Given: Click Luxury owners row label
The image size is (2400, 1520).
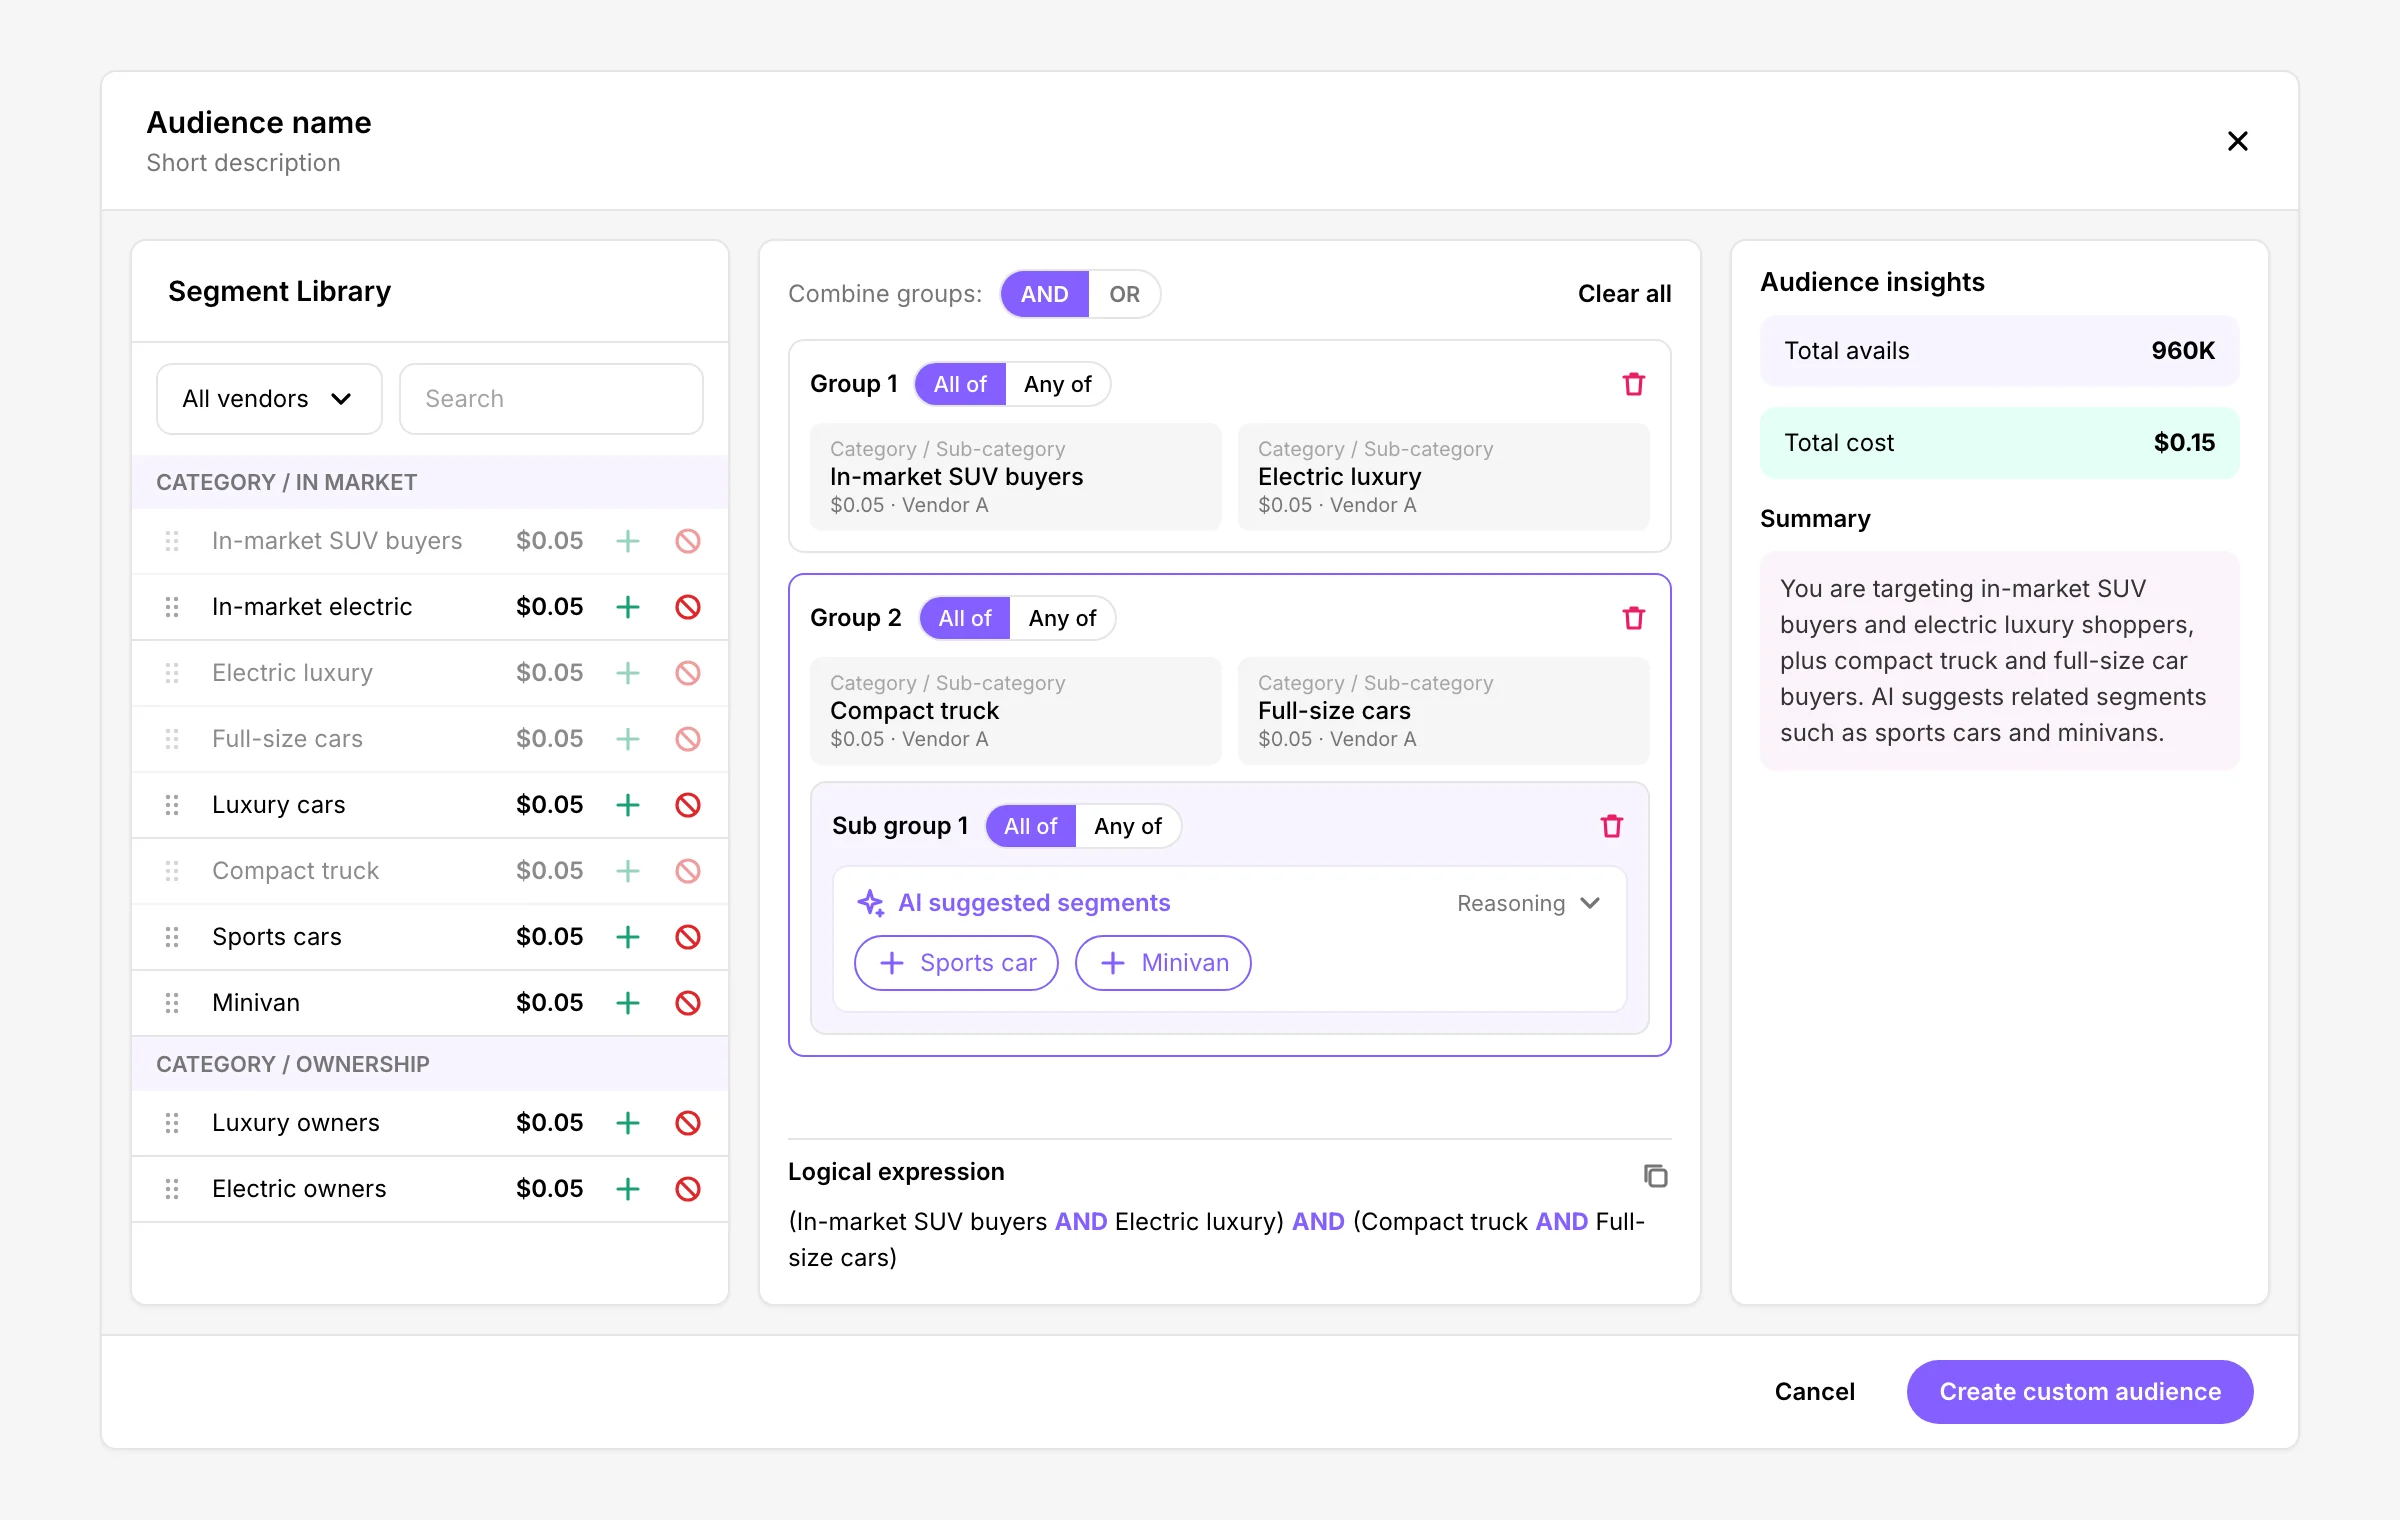Looking at the screenshot, I should pos(296,1123).
